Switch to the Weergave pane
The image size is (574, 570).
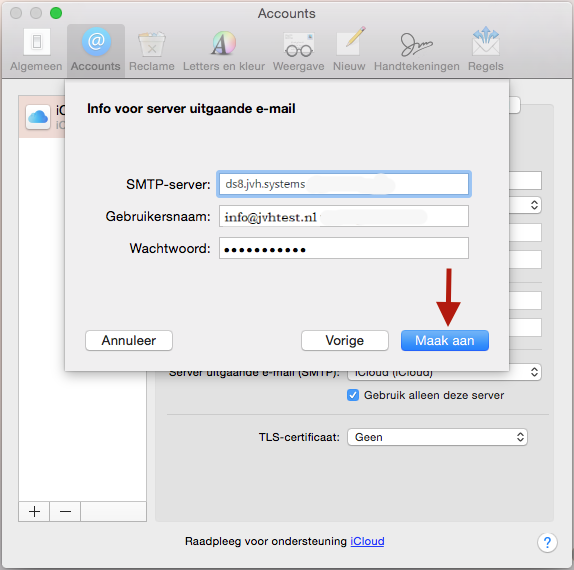coord(298,50)
